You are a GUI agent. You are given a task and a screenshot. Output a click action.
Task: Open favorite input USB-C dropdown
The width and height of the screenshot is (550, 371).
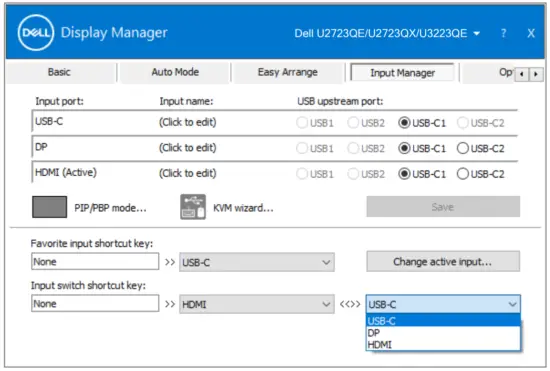(x=257, y=262)
